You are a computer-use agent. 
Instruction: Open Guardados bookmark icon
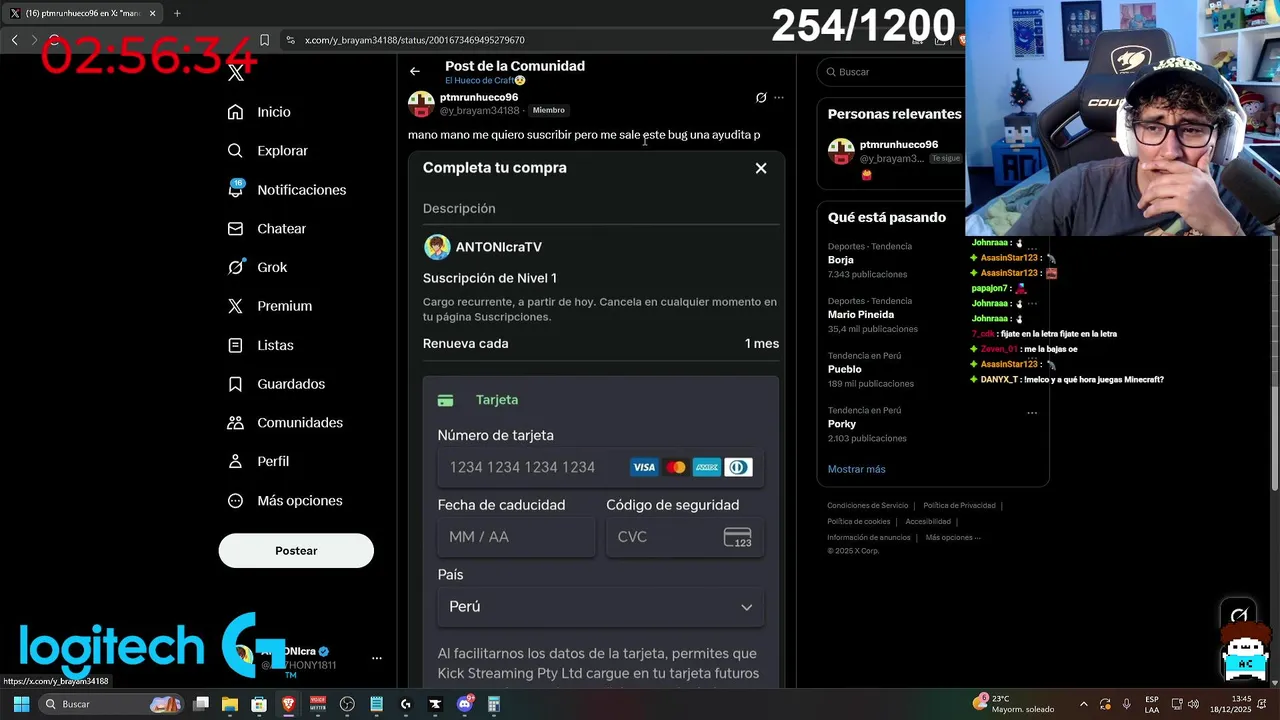tap(235, 384)
